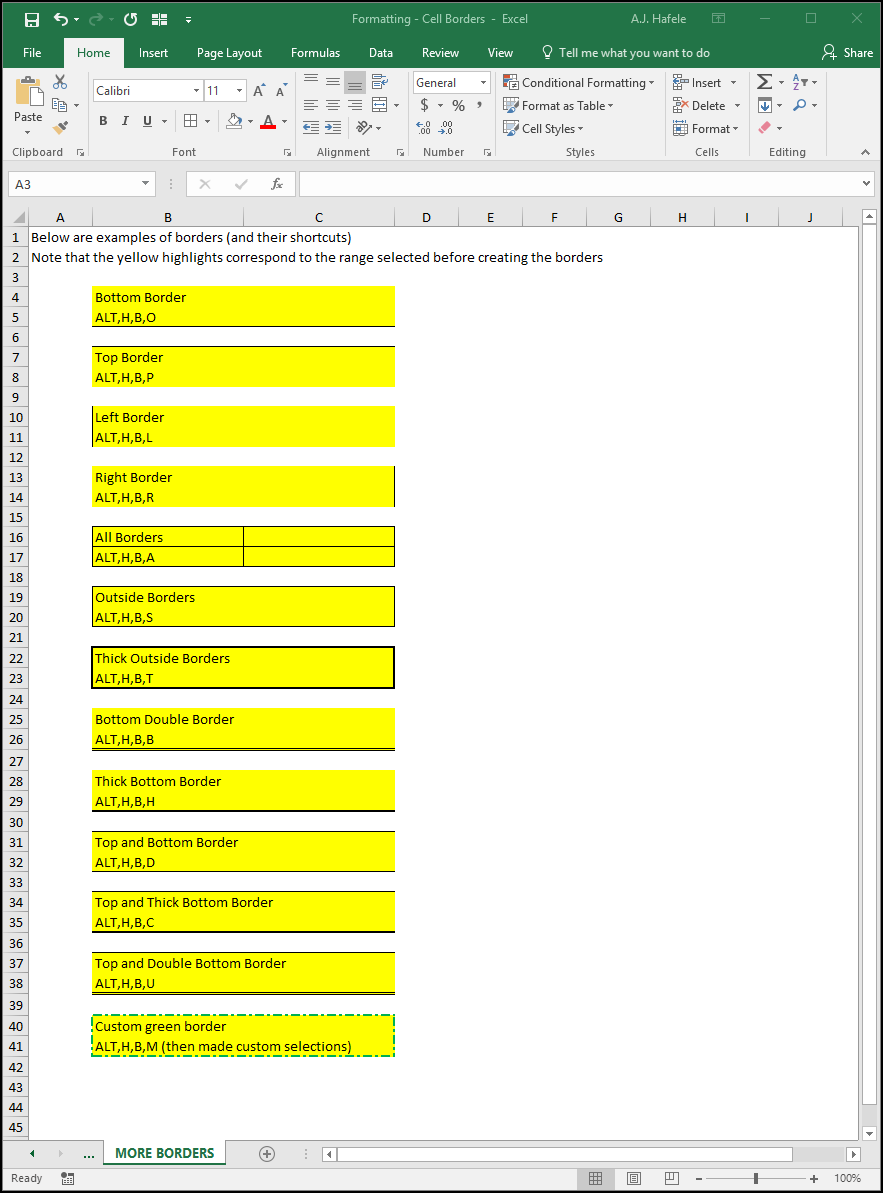Click the Format Painter brush icon
This screenshot has height=1193, width=883.
60,128
